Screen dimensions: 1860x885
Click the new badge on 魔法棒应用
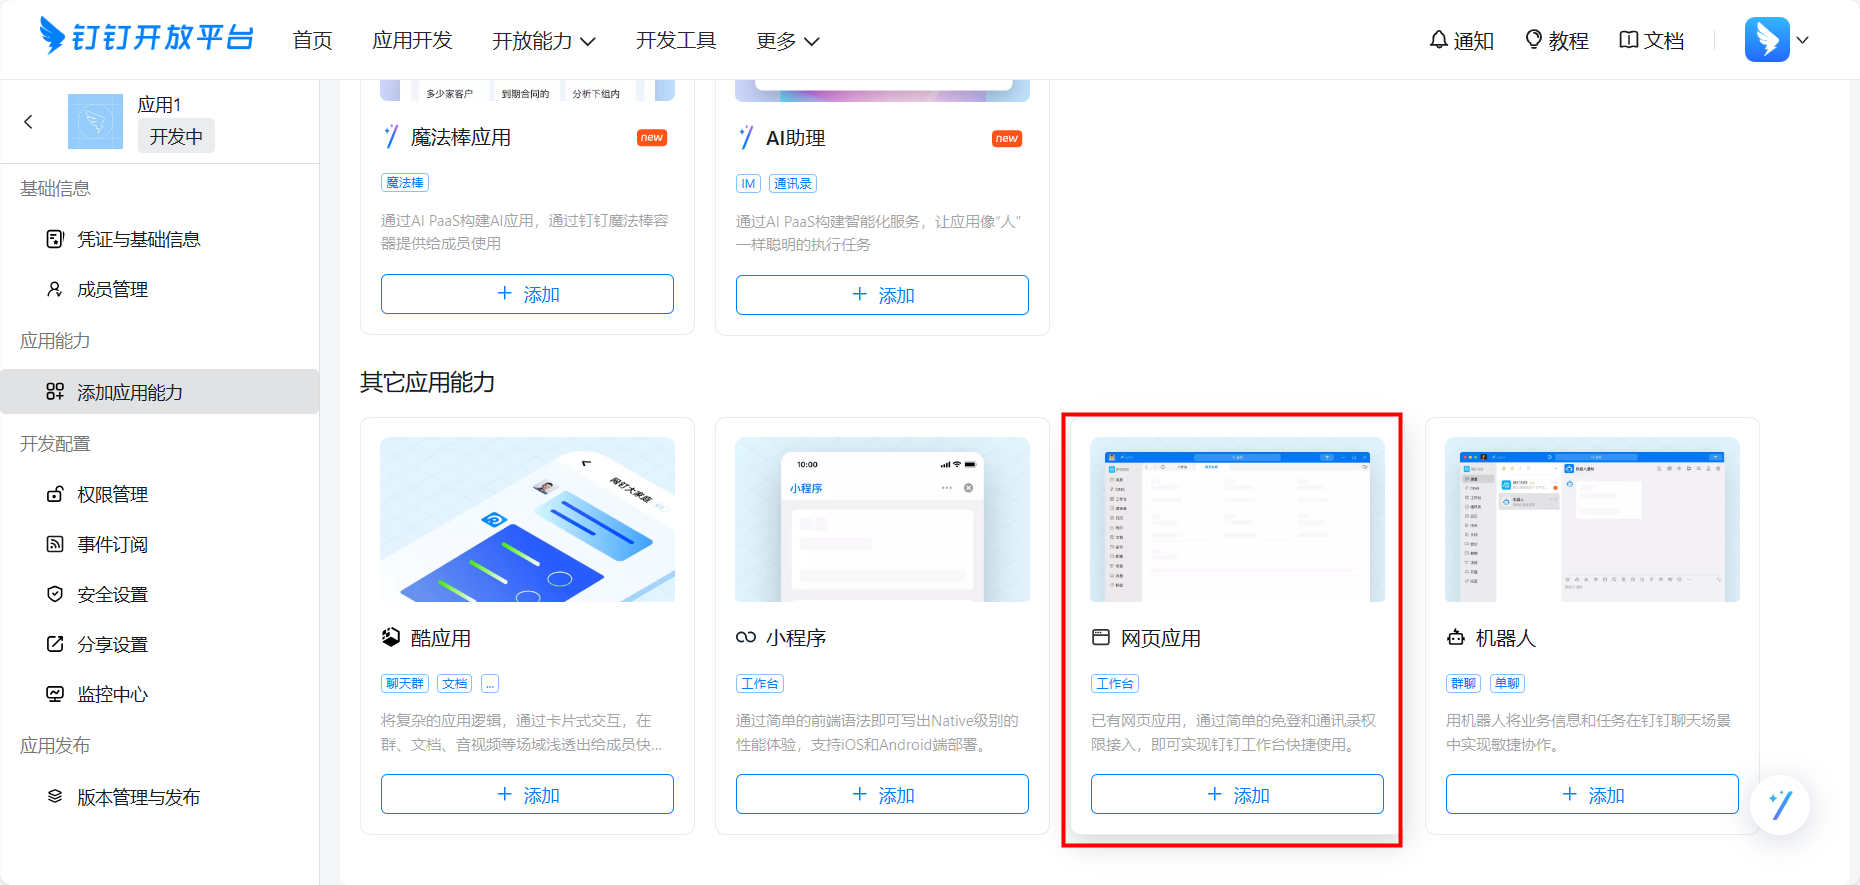(x=652, y=137)
